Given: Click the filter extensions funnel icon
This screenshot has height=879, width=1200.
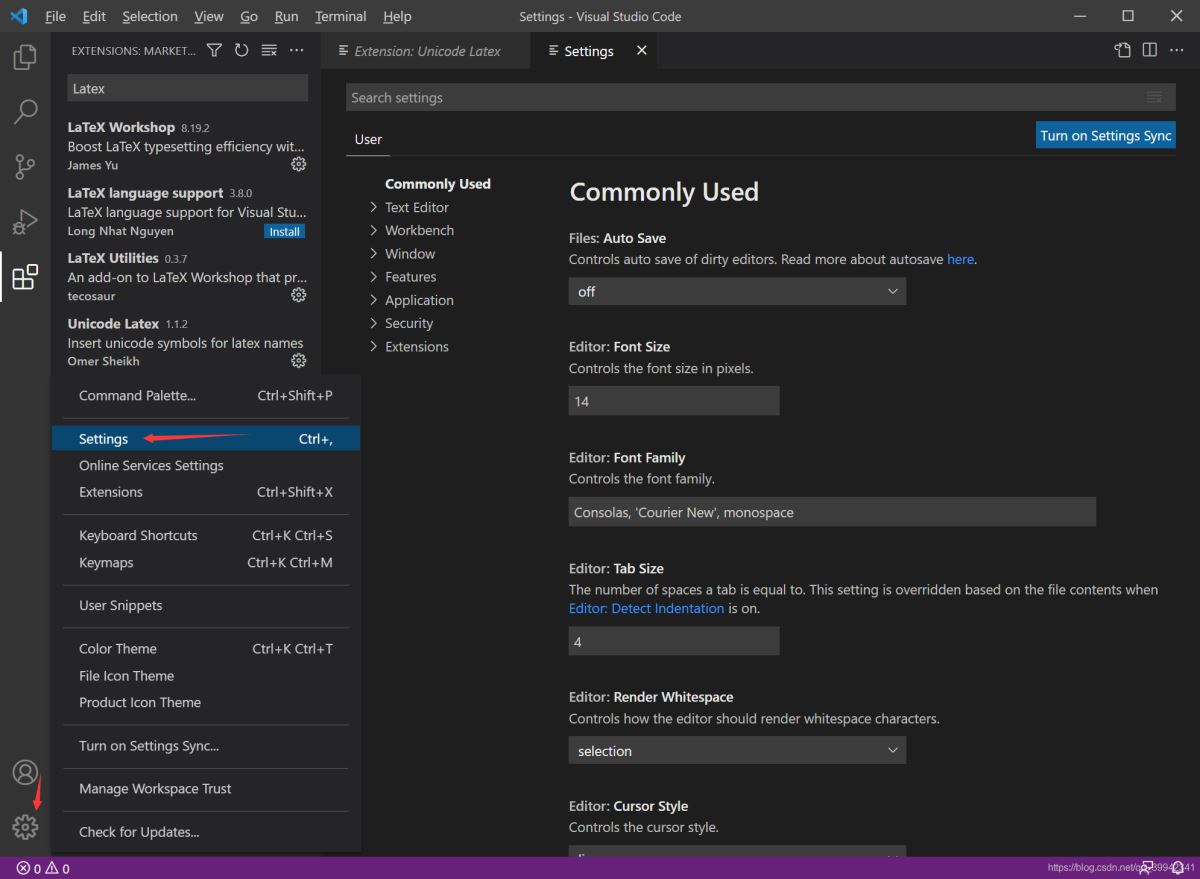Looking at the screenshot, I should click(214, 50).
